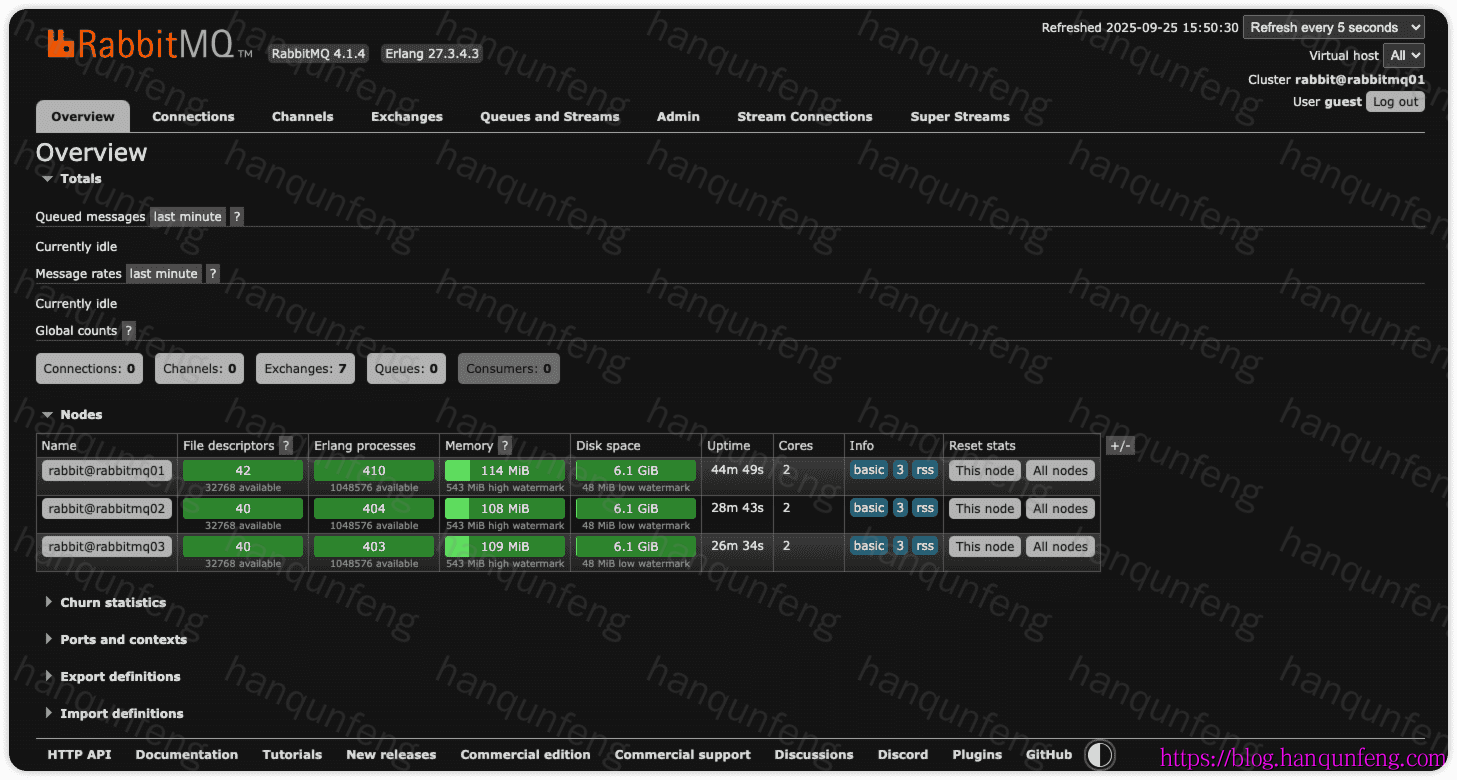Open the Super Streams tab
Image resolution: width=1457 pixels, height=780 pixels.
point(960,117)
